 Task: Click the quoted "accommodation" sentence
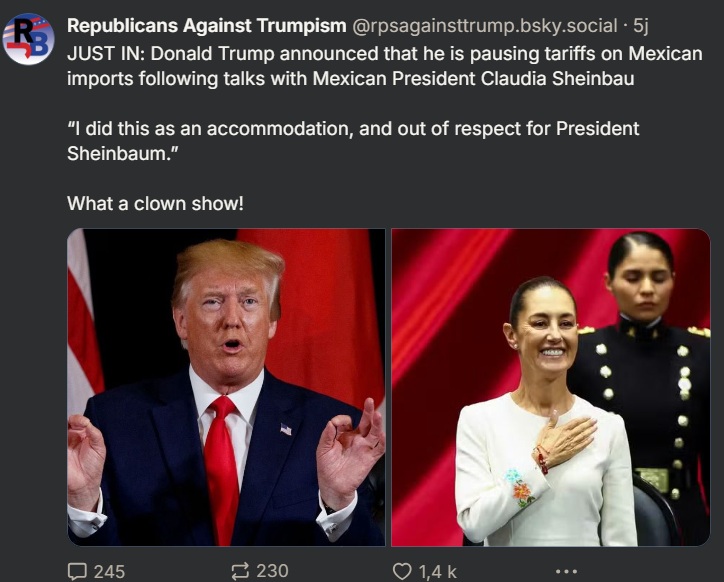[353, 141]
